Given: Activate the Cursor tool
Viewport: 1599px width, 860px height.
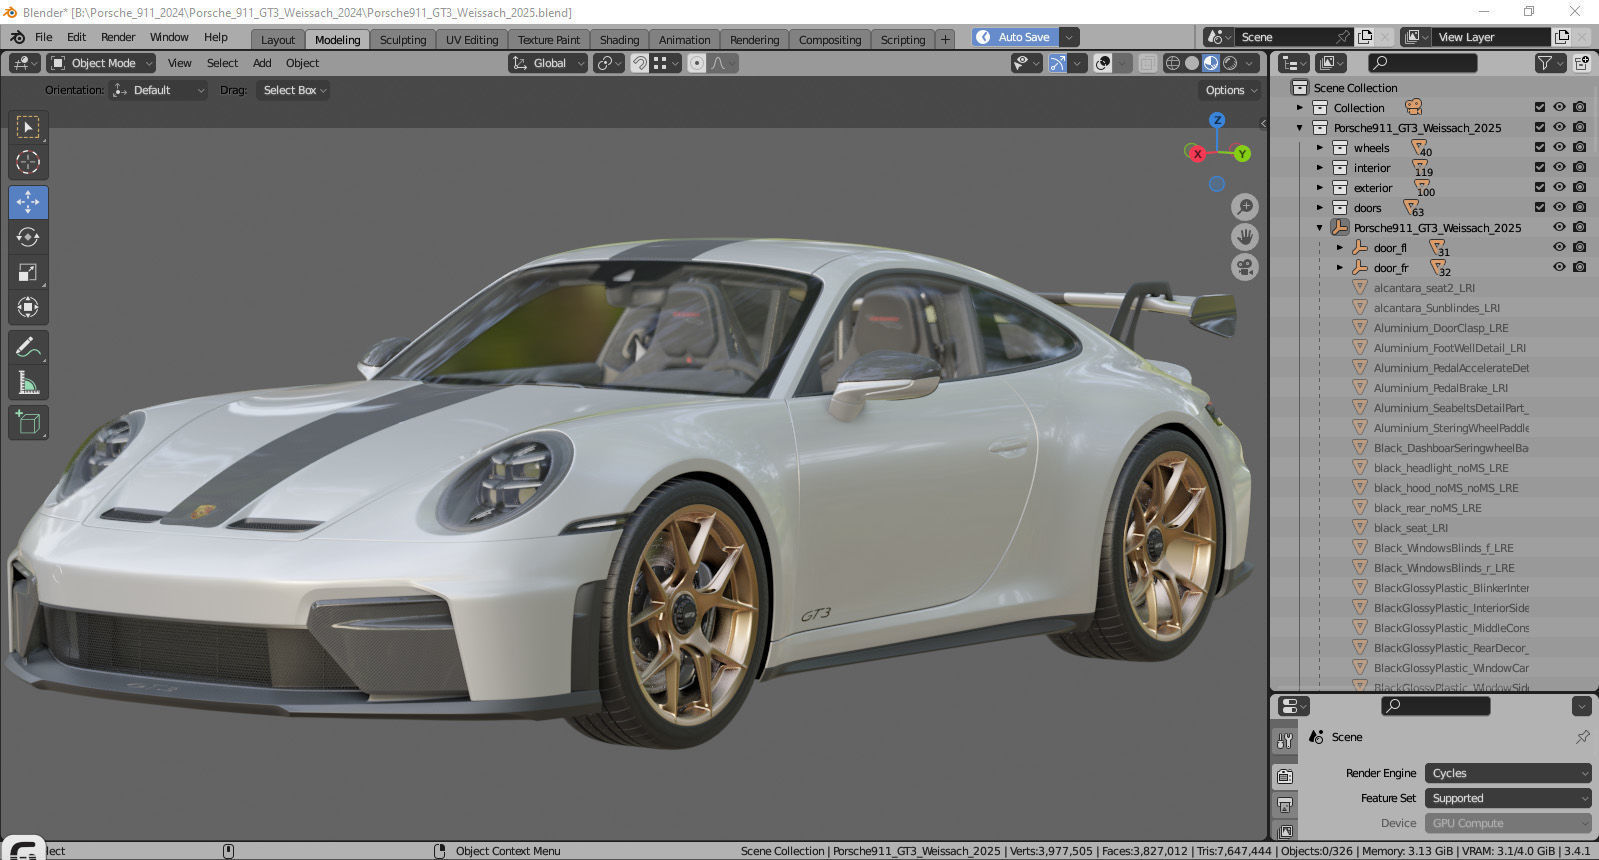Looking at the screenshot, I should pos(28,162).
